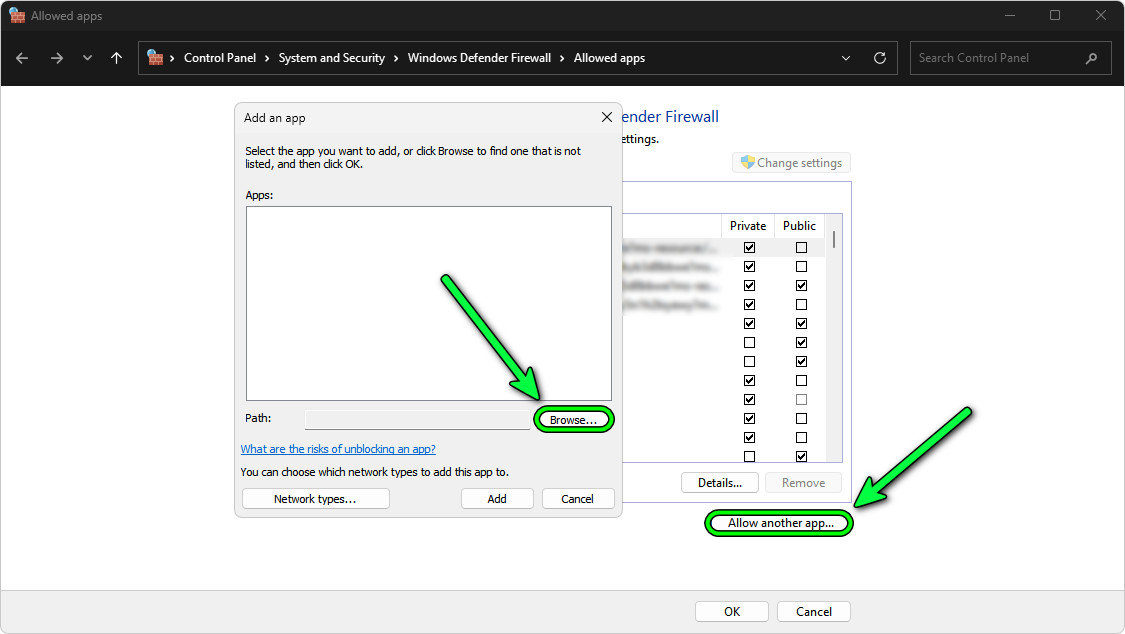Select System and Security breadcrumb
1125x634 pixels.
(x=331, y=58)
